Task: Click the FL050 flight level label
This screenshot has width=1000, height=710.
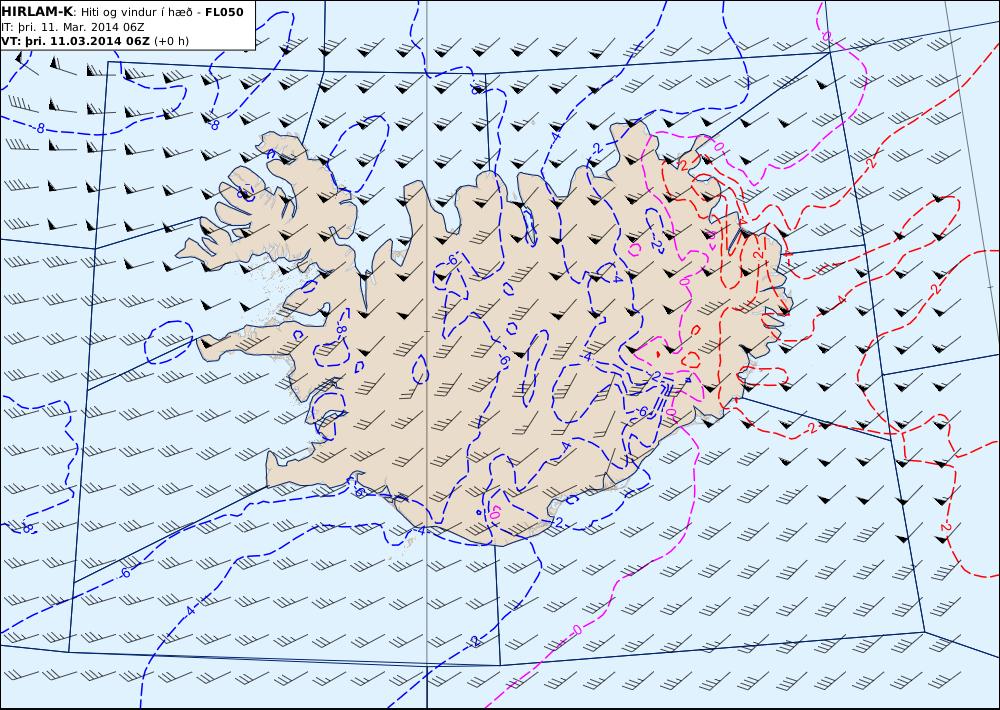Action: pyautogui.click(x=224, y=12)
